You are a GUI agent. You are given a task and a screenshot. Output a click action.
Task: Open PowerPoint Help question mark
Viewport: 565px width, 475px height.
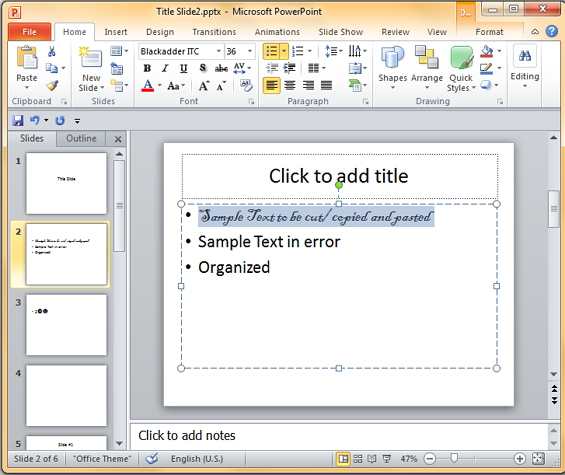pyautogui.click(x=552, y=31)
